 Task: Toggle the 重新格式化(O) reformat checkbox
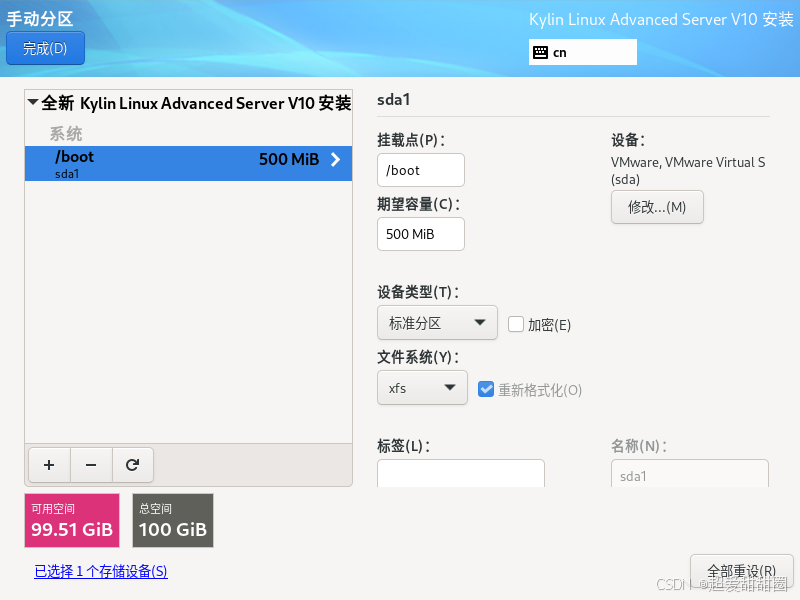coord(486,389)
